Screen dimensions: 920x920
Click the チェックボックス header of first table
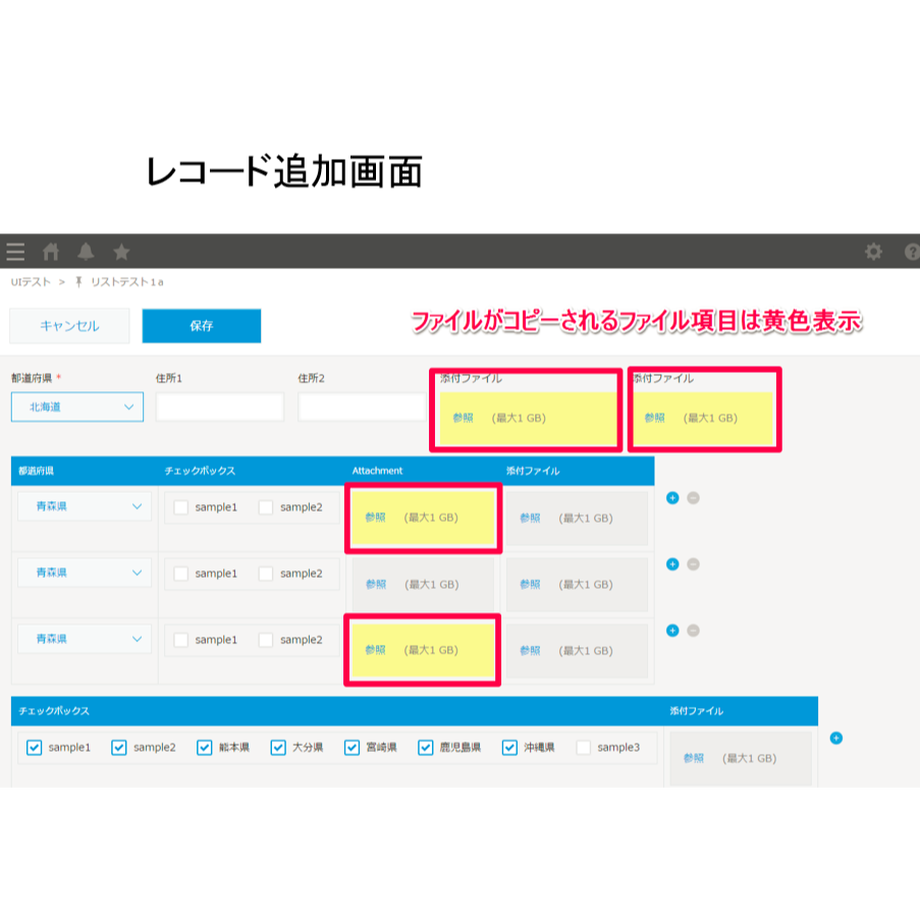point(200,471)
